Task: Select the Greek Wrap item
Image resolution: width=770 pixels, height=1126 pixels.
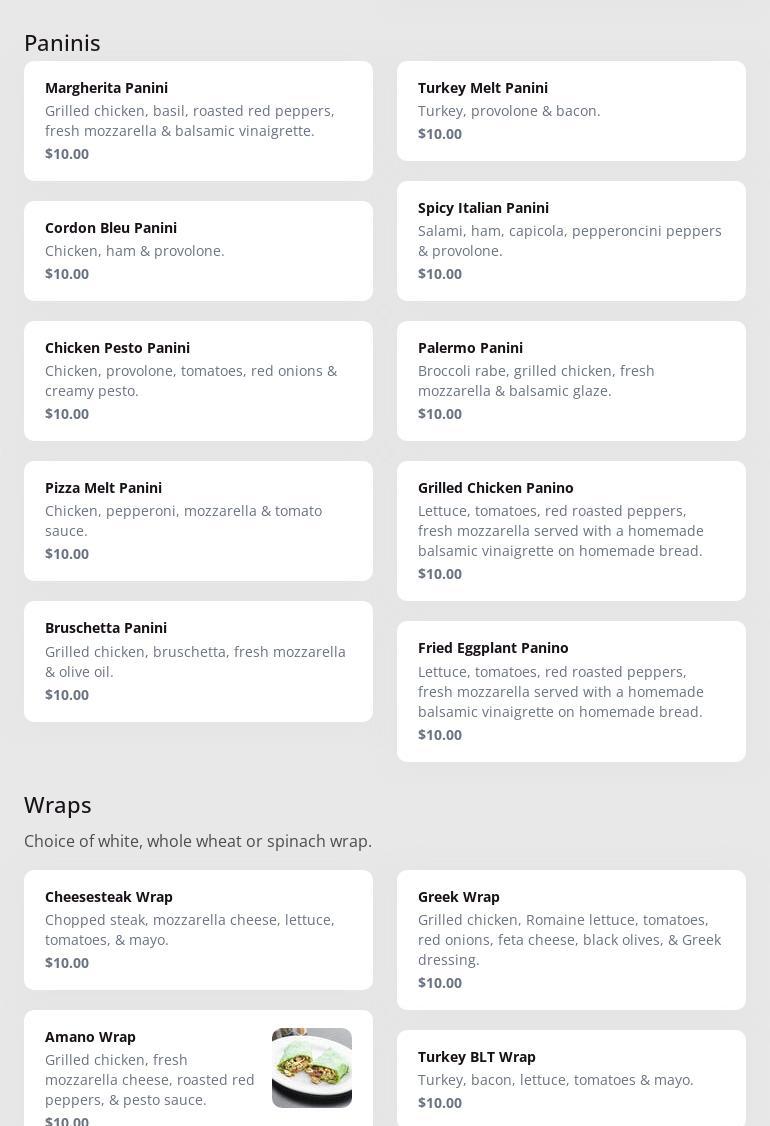Action: (571, 939)
